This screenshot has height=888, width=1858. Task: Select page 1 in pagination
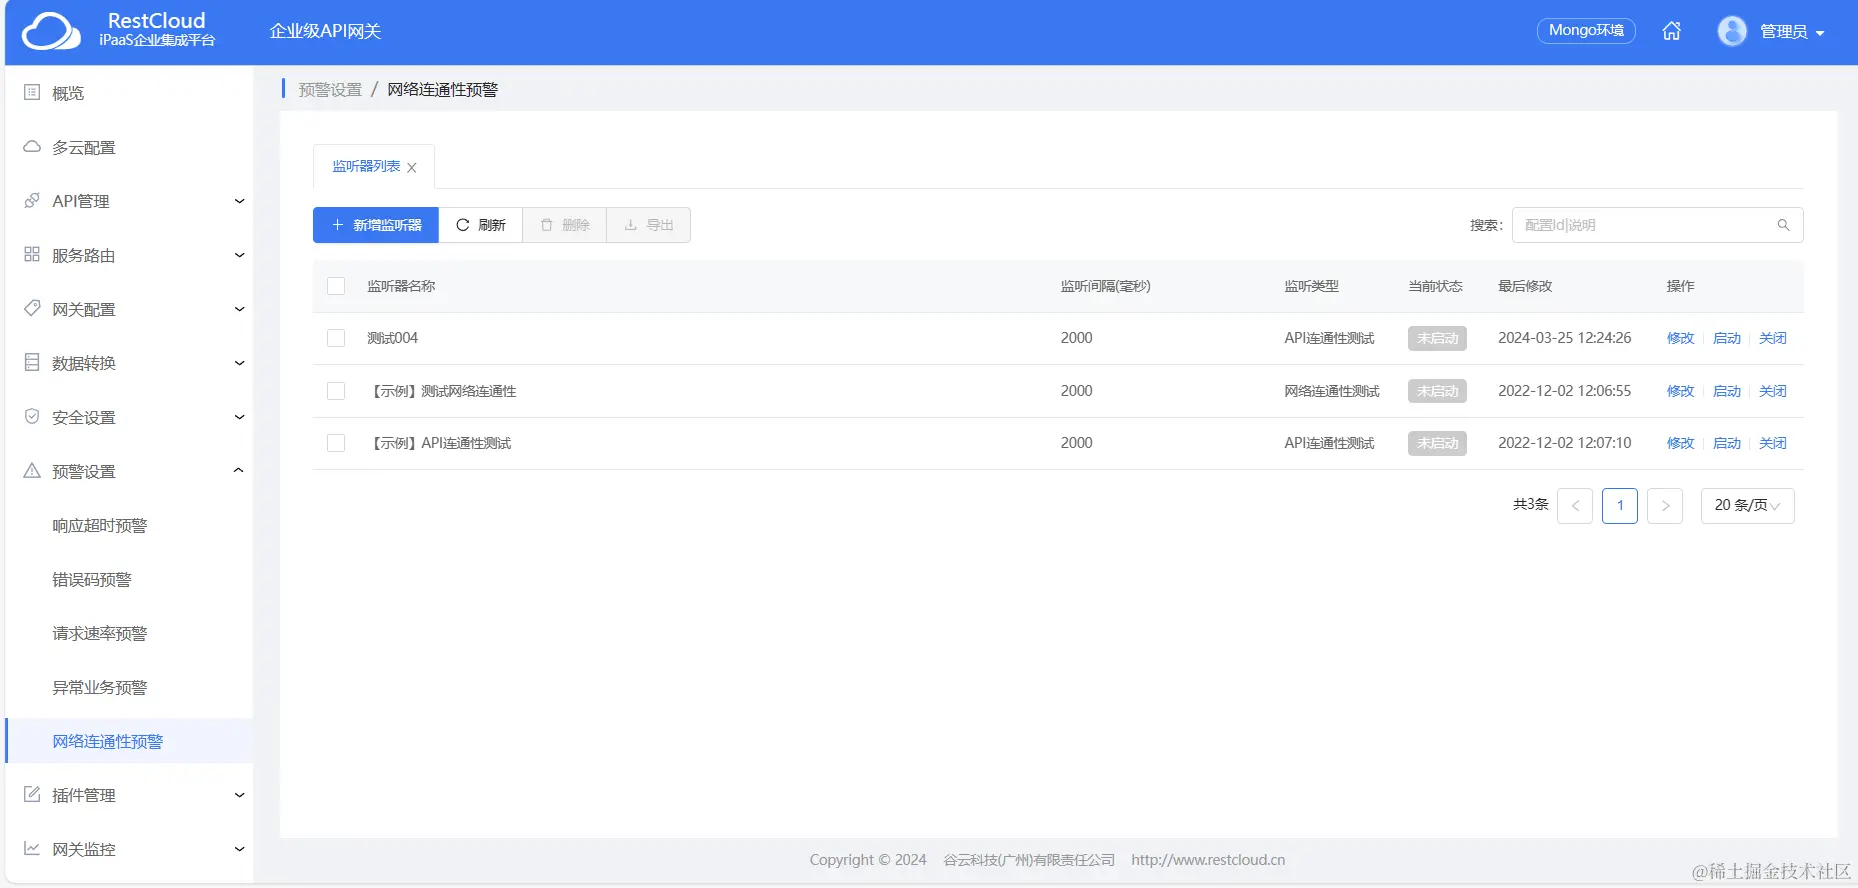1620,506
